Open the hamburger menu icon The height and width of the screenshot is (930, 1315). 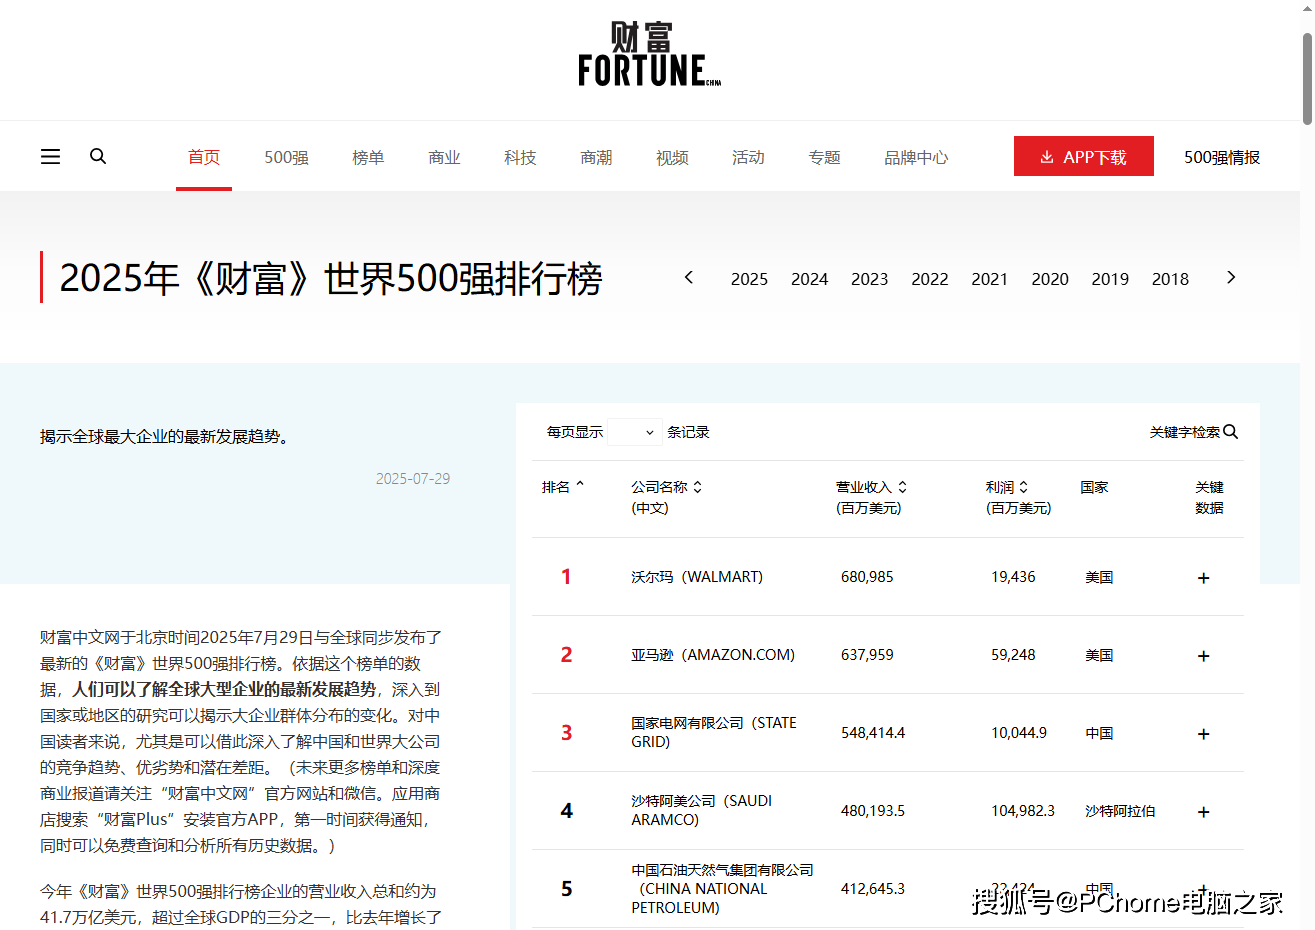click(x=50, y=157)
